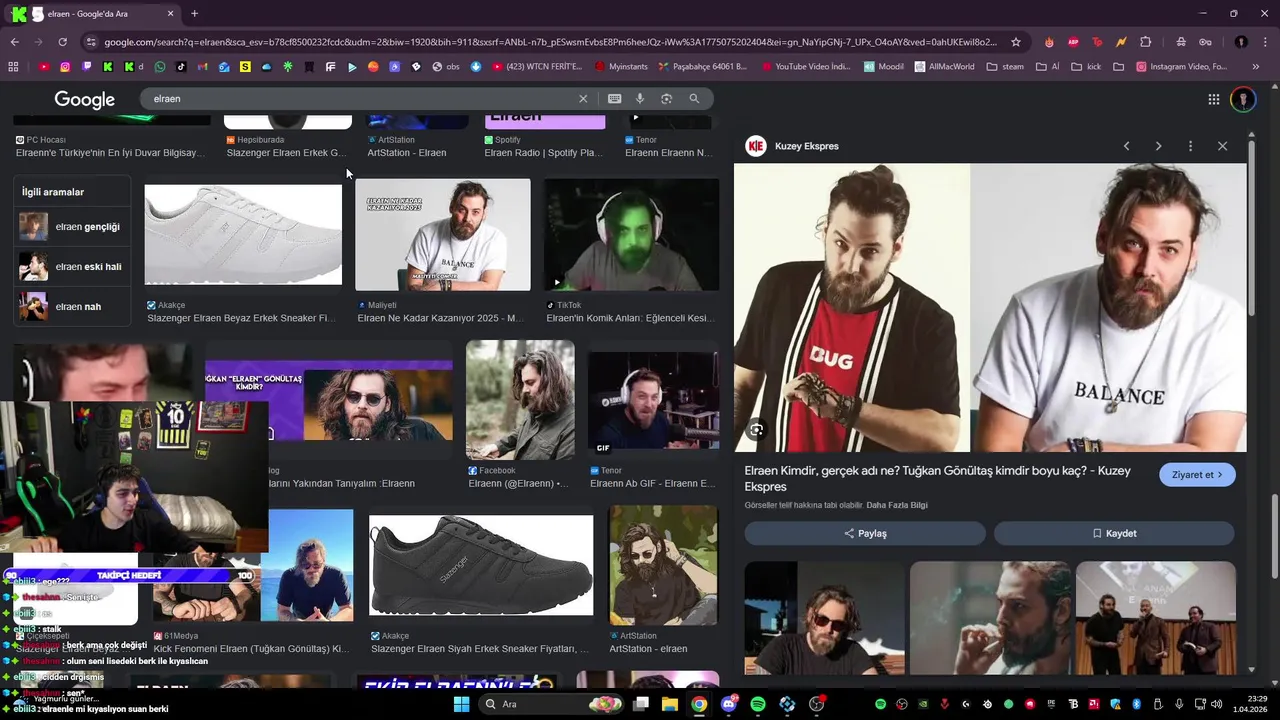Open ArtStation elraen cartoon portrait
The height and width of the screenshot is (720, 1280).
pos(663,566)
